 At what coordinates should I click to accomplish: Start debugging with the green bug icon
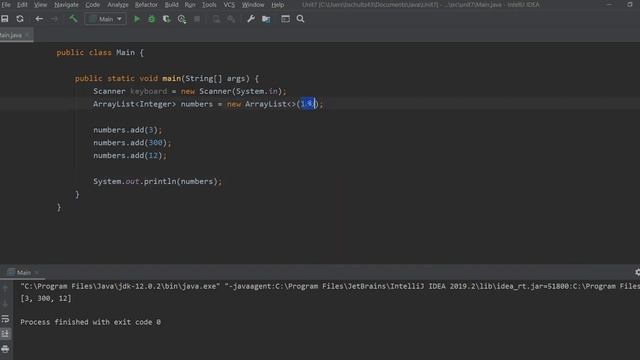coord(151,19)
